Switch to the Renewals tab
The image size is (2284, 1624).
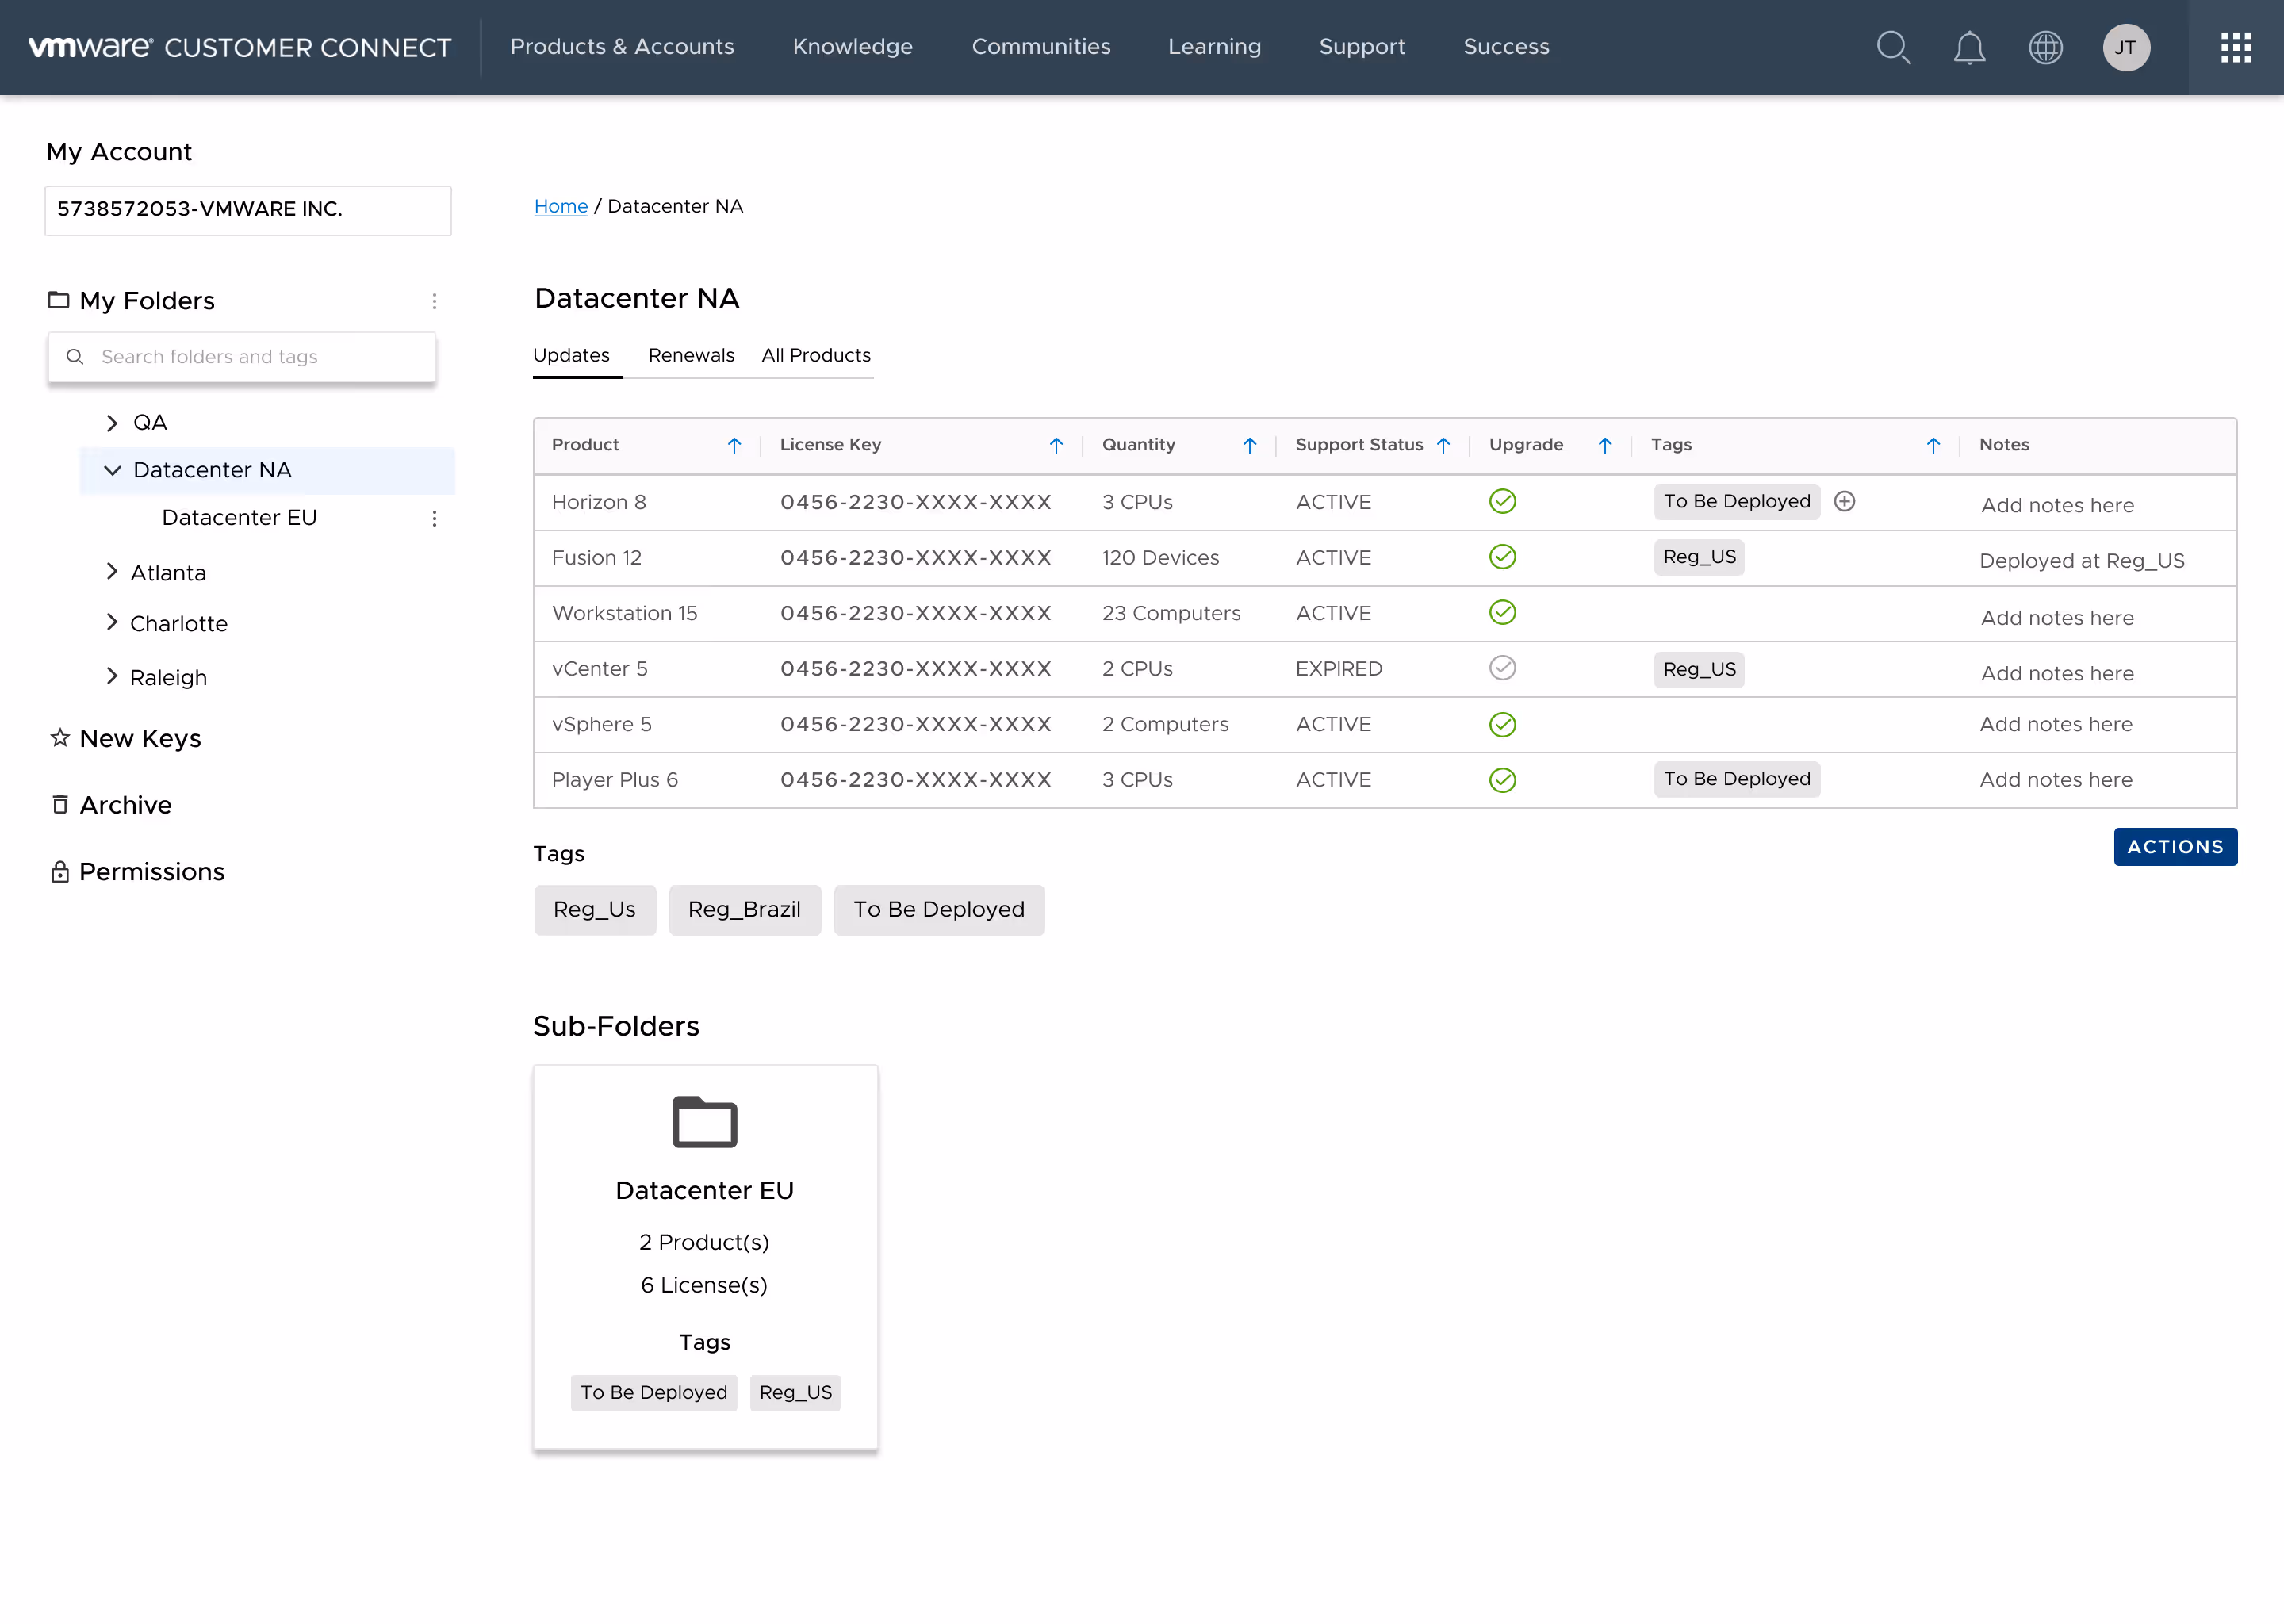(x=691, y=355)
